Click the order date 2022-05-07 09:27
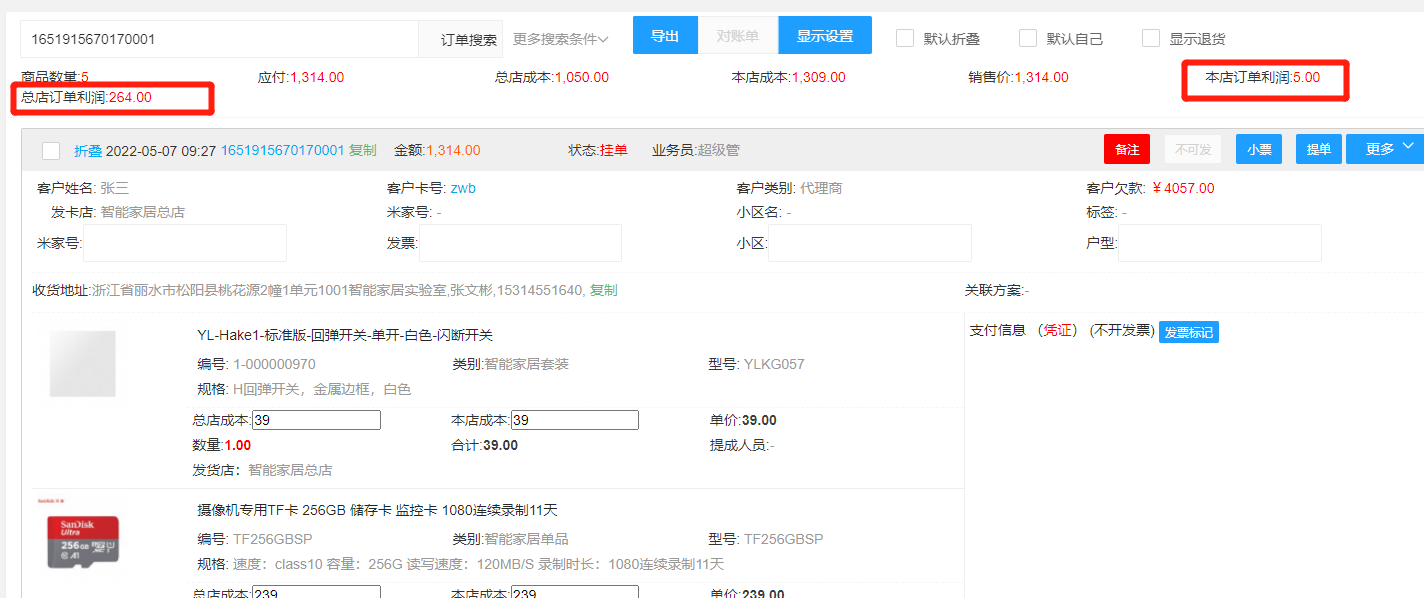Viewport: 1424px width, 598px height. tap(161, 150)
